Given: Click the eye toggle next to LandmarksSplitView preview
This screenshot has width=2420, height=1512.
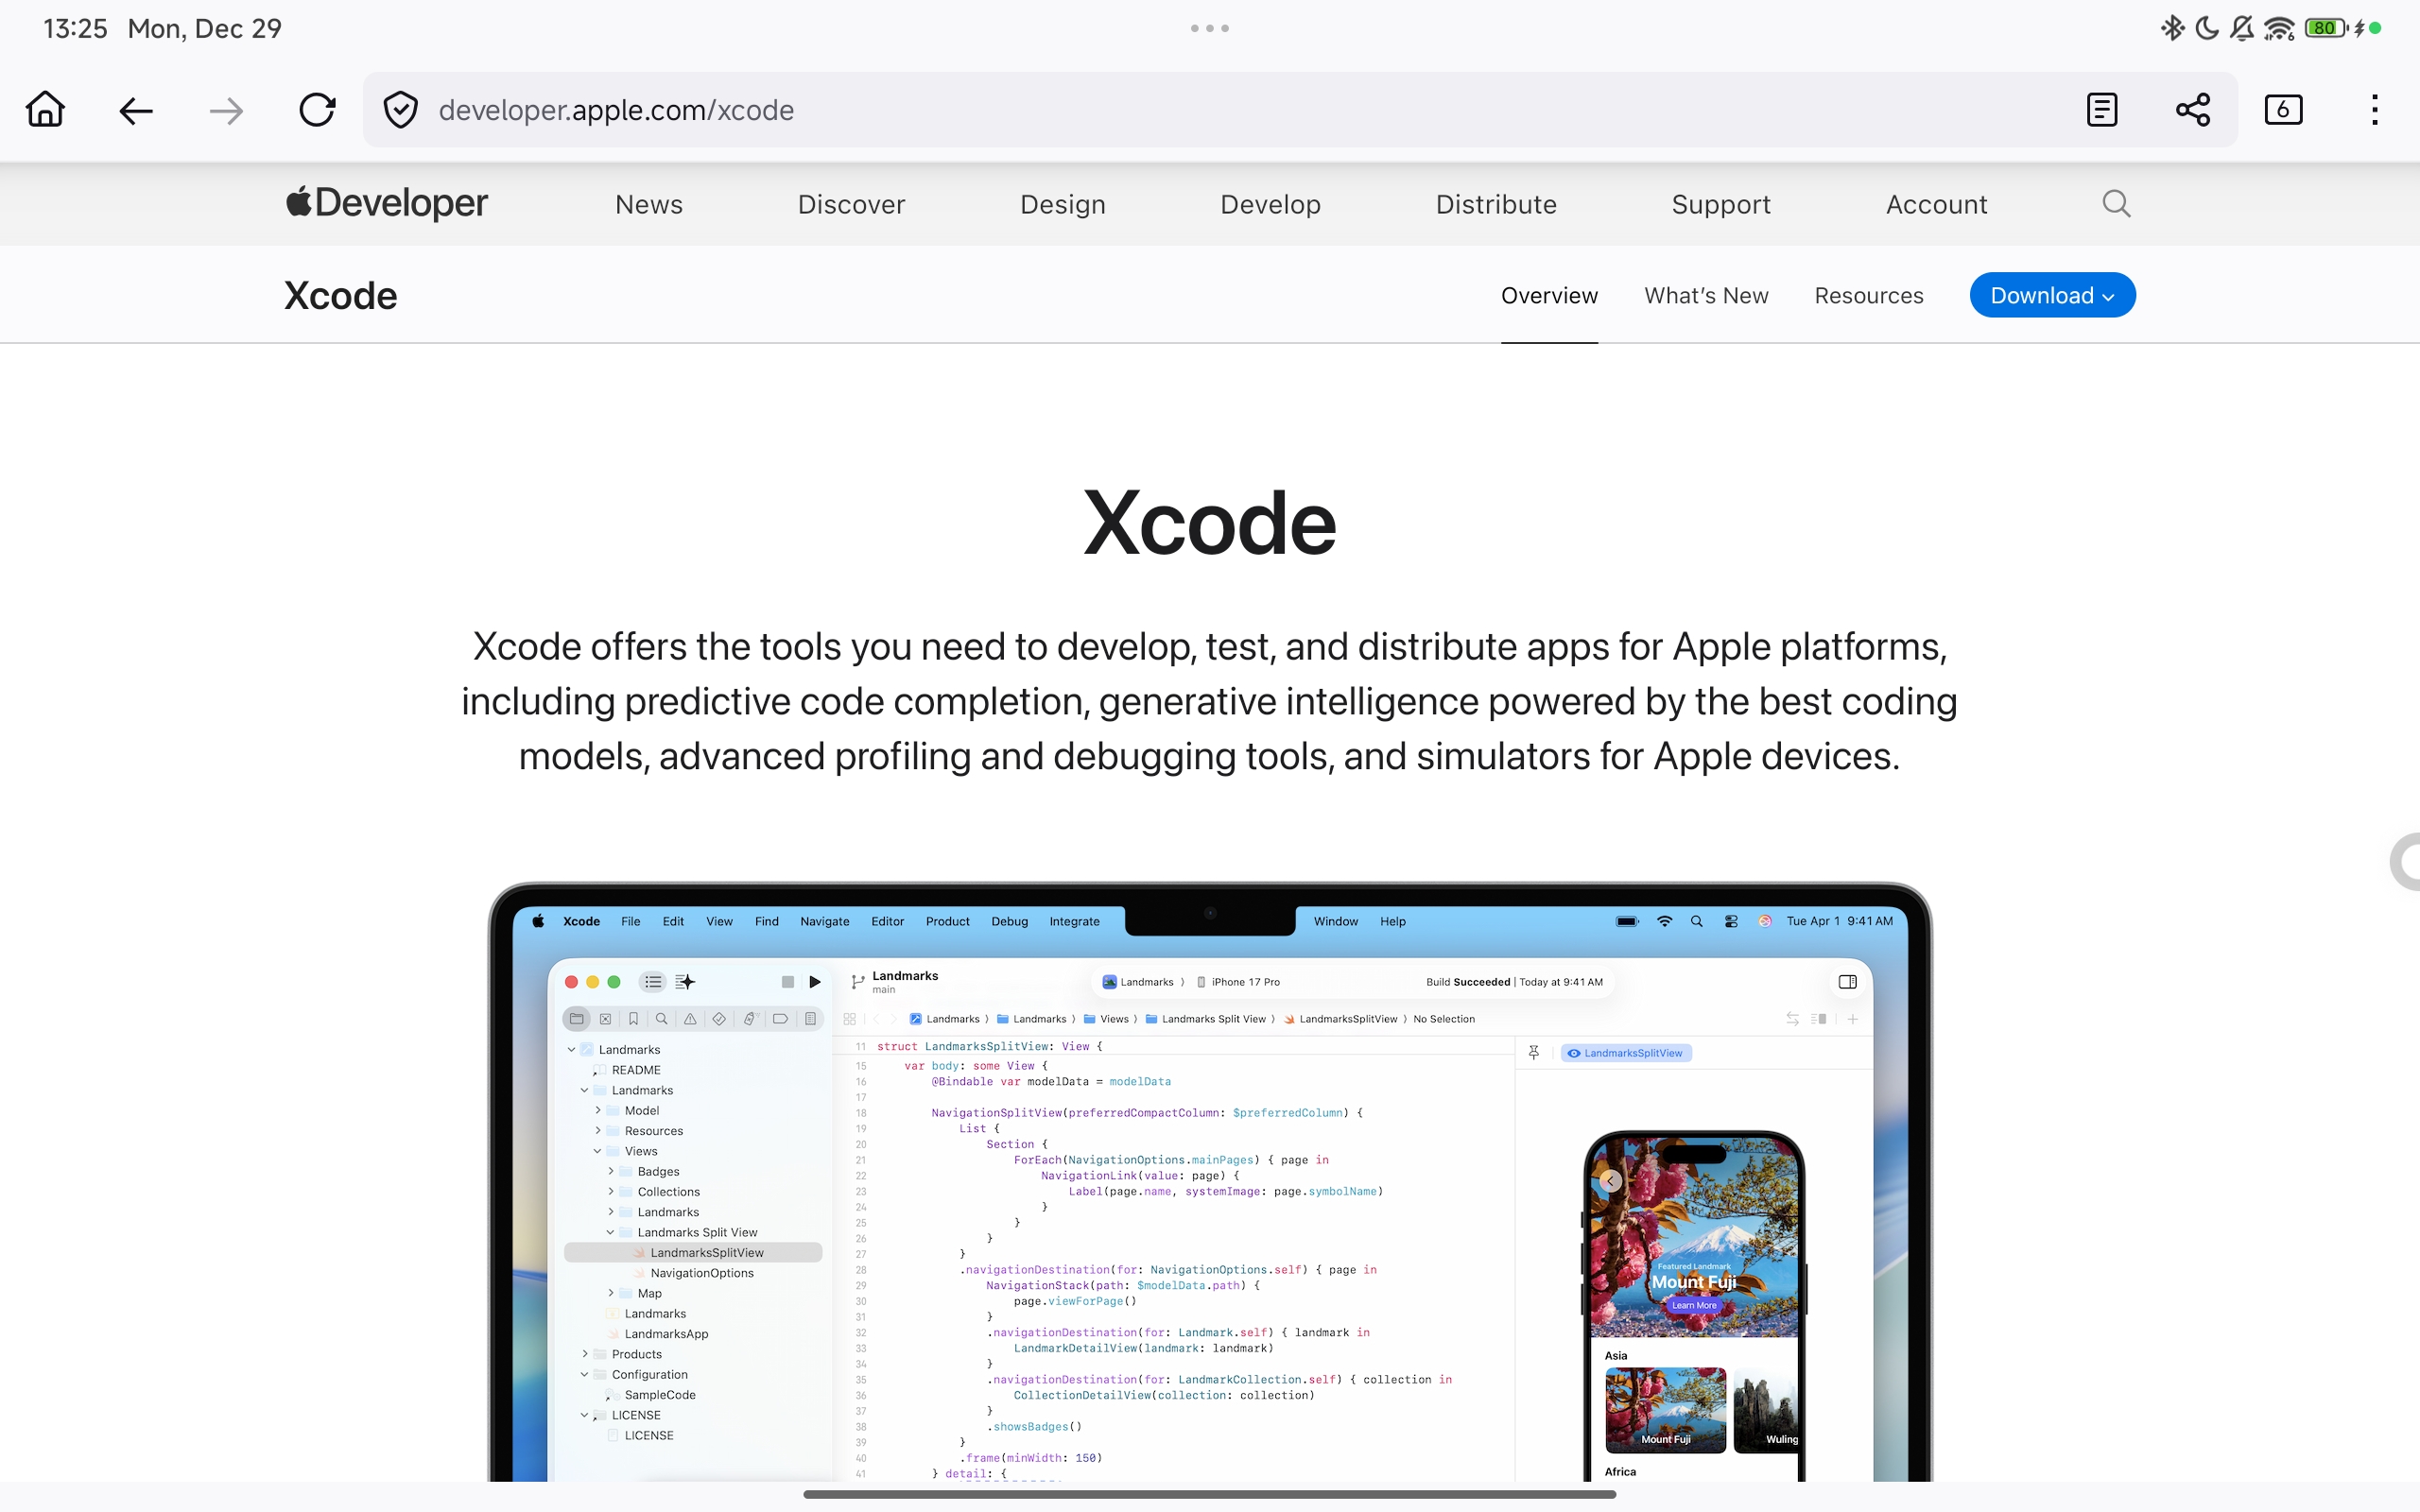Looking at the screenshot, I should click(x=1574, y=1052).
